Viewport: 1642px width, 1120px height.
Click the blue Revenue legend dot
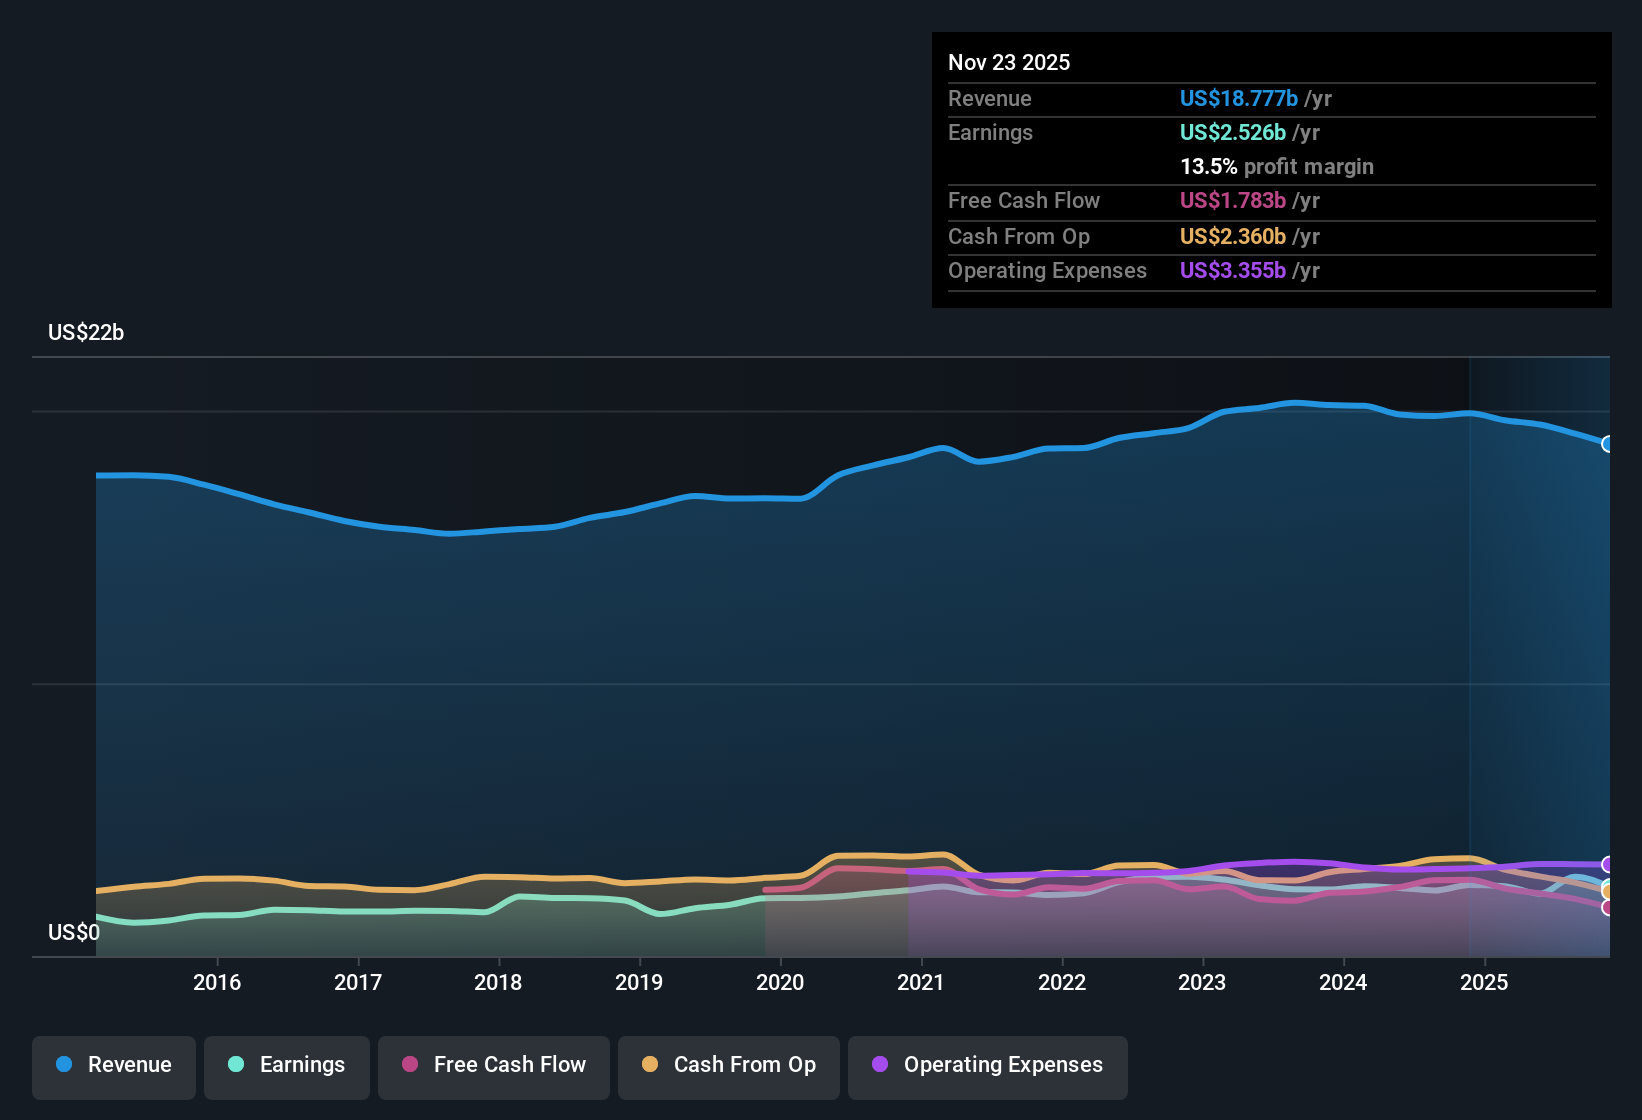pos(64,1065)
